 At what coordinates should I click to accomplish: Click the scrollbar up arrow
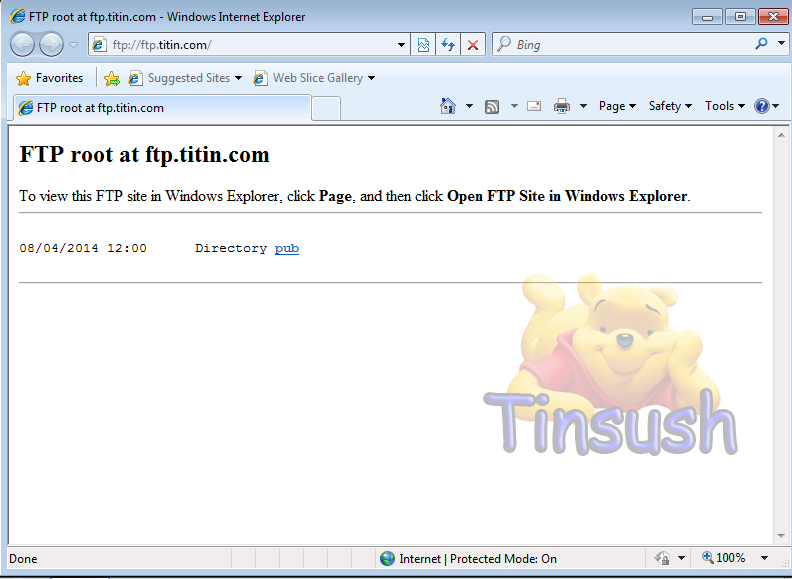781,135
